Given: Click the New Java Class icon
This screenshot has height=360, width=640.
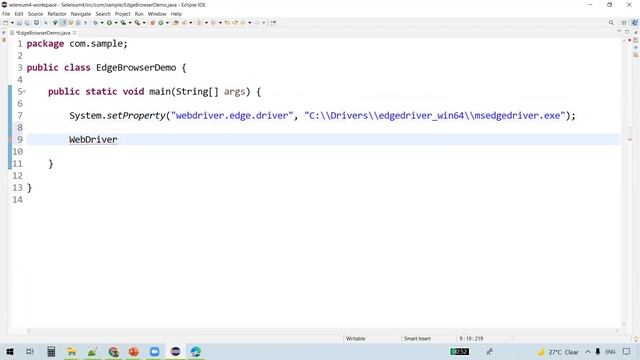Looking at the screenshot, I should pyautogui.click(x=160, y=23).
